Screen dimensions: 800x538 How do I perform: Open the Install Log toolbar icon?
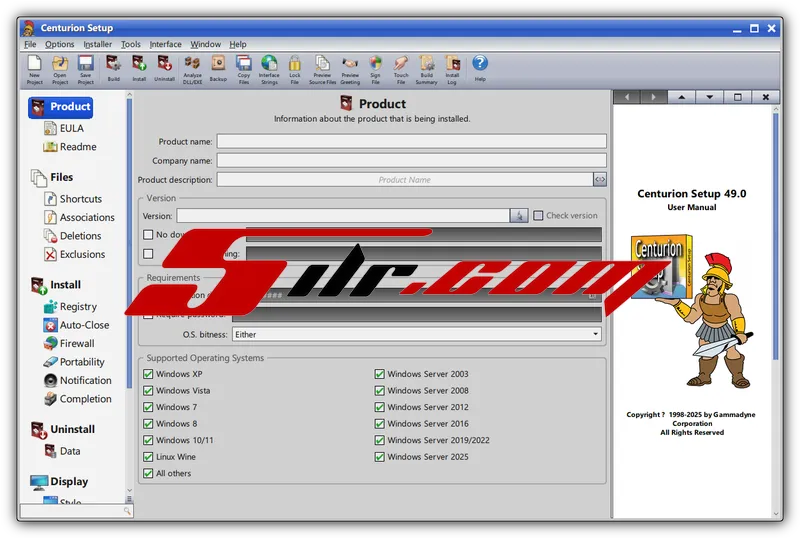tap(452, 69)
